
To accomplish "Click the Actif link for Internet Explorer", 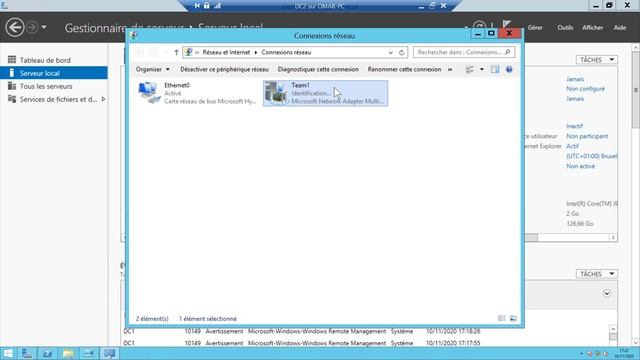I will coord(572,146).
